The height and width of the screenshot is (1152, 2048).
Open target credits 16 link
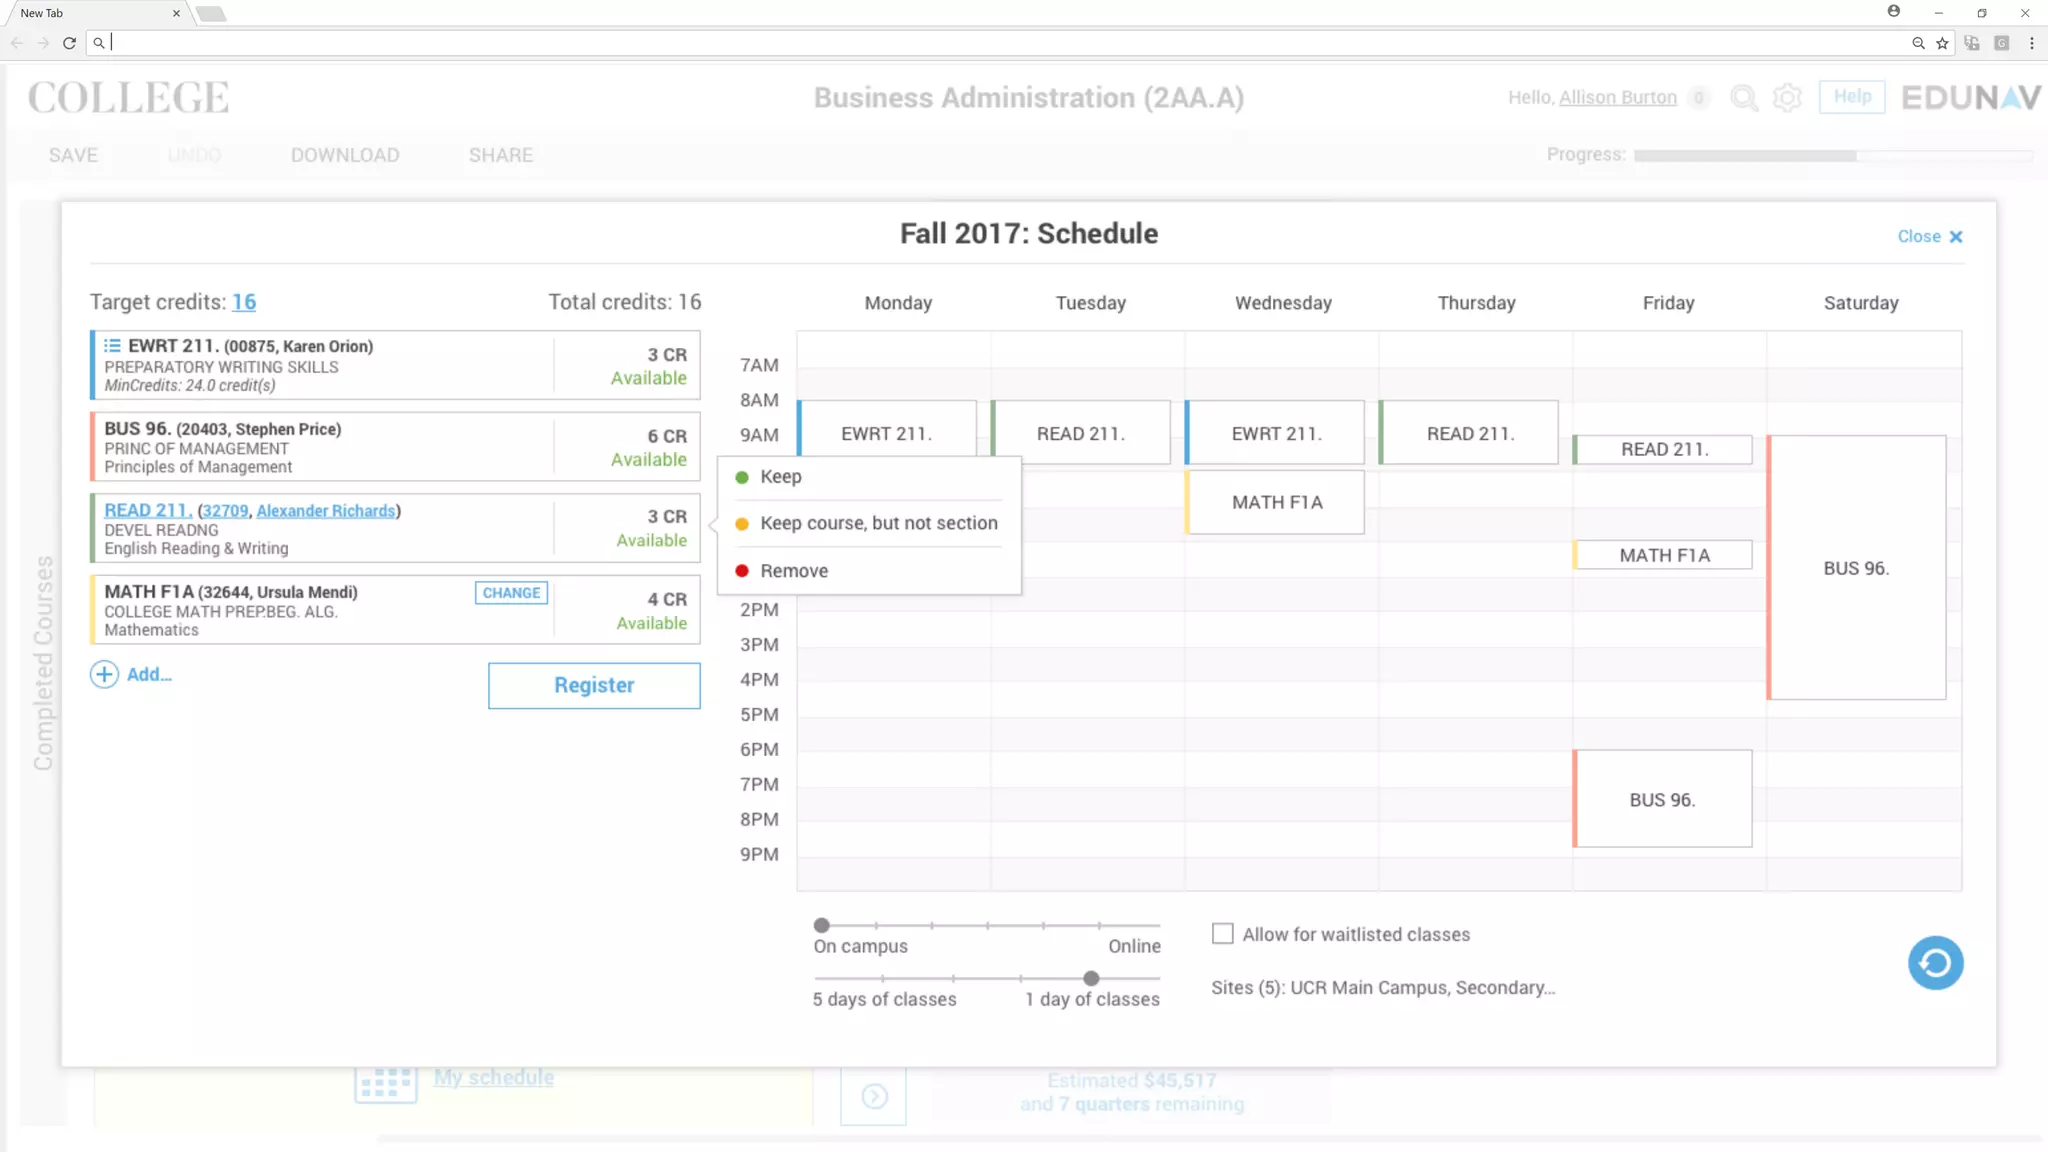[x=243, y=302]
